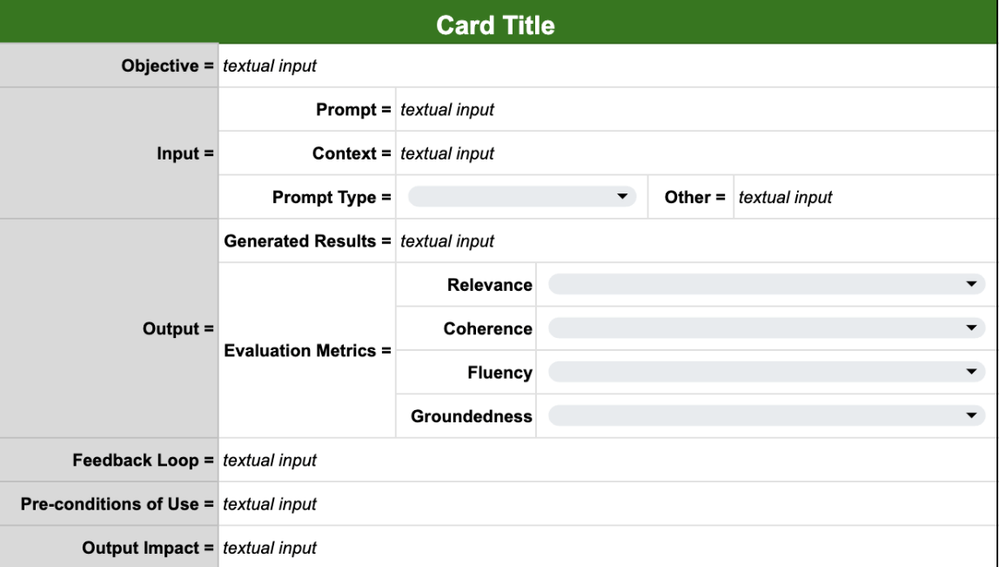This screenshot has width=999, height=567.
Task: Click the Groundedness dropdown arrow
Action: coord(971,416)
